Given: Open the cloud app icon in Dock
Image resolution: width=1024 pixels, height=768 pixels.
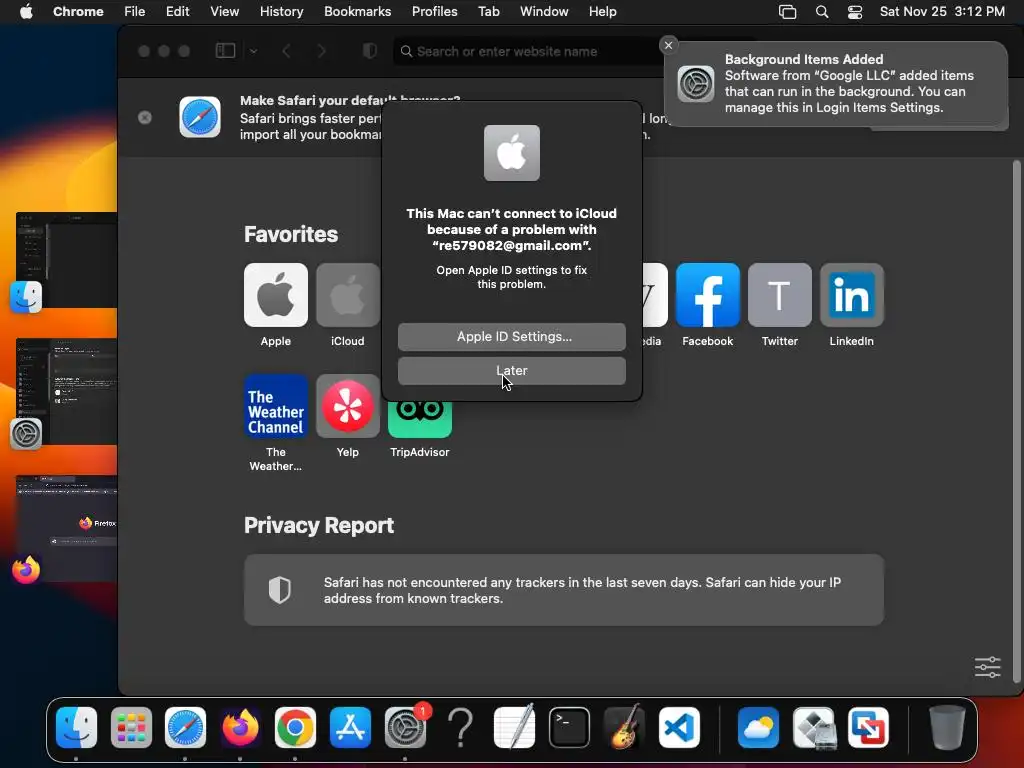Looking at the screenshot, I should (758, 727).
